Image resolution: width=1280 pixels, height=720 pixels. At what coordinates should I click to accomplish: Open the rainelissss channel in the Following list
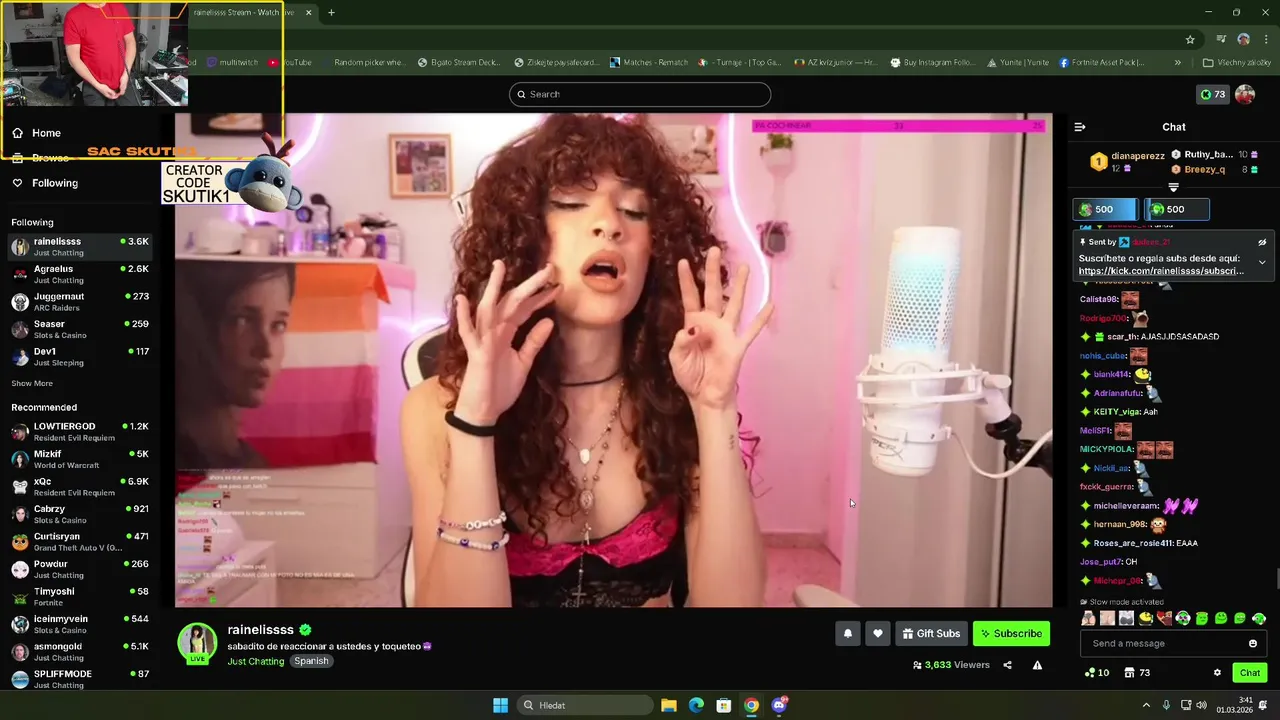pos(80,246)
